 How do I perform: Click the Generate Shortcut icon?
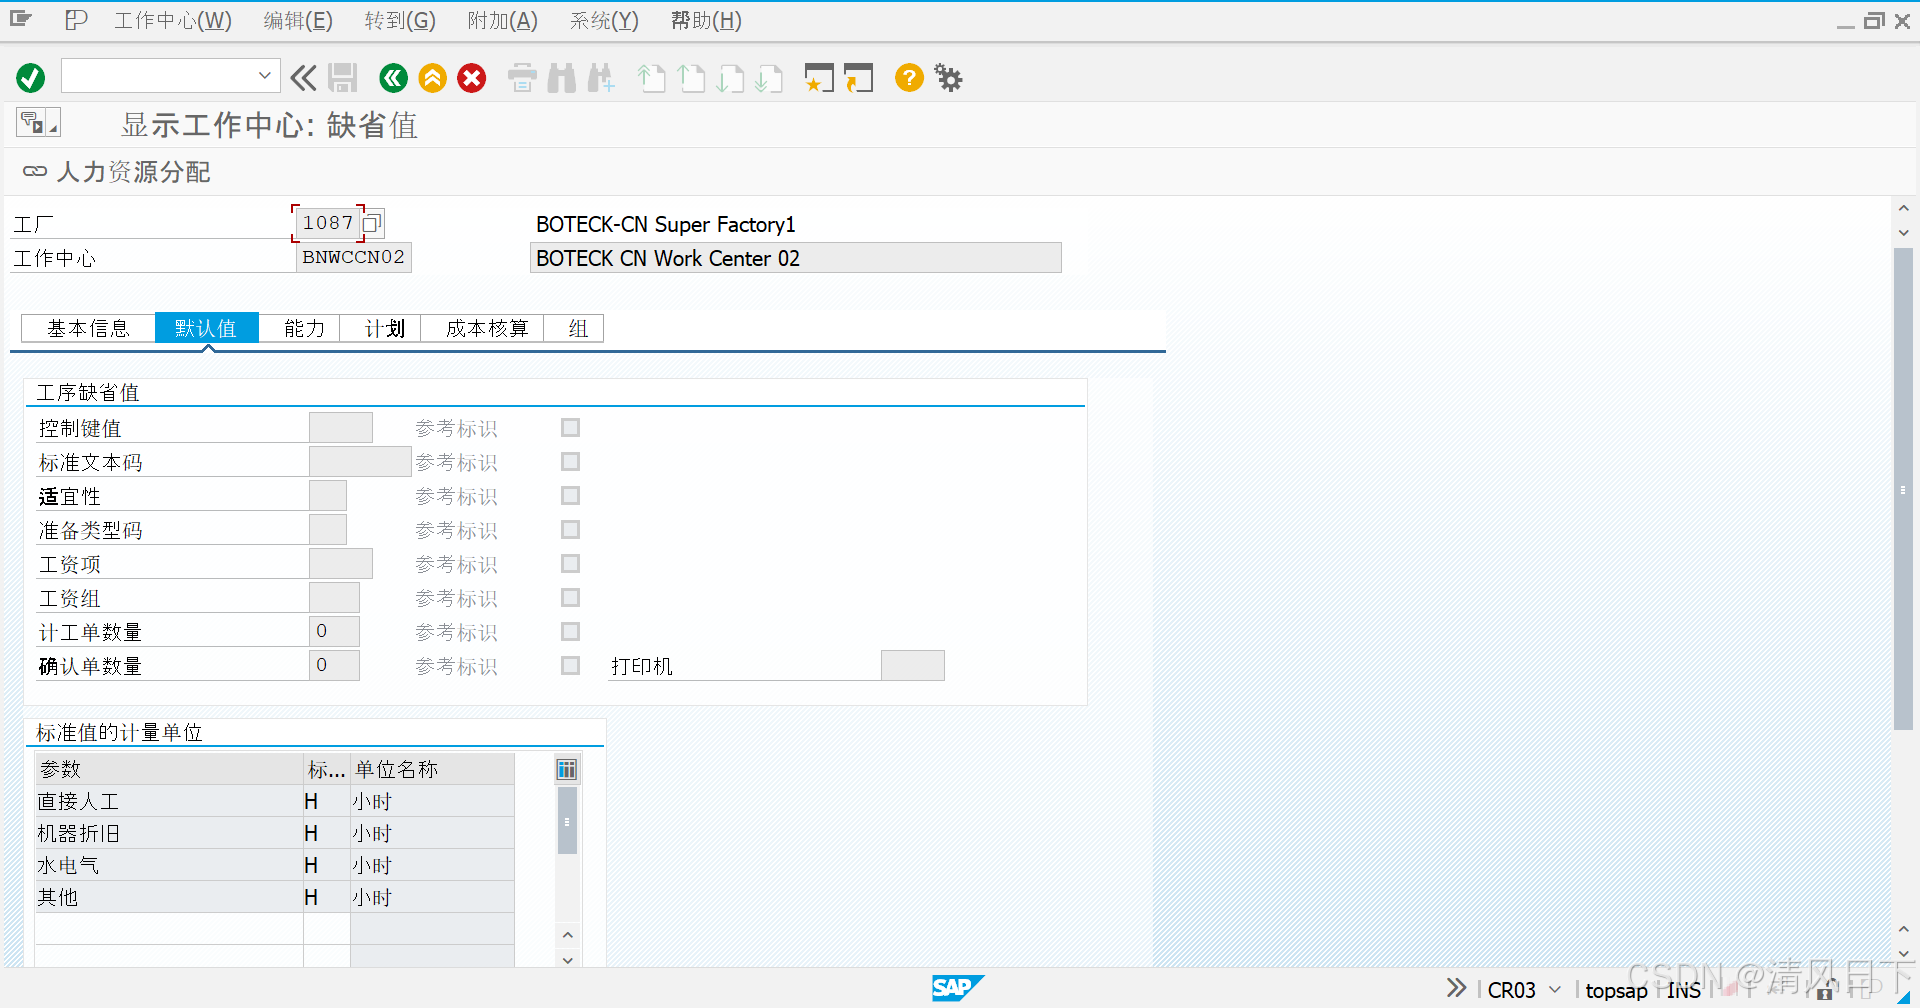coord(858,78)
